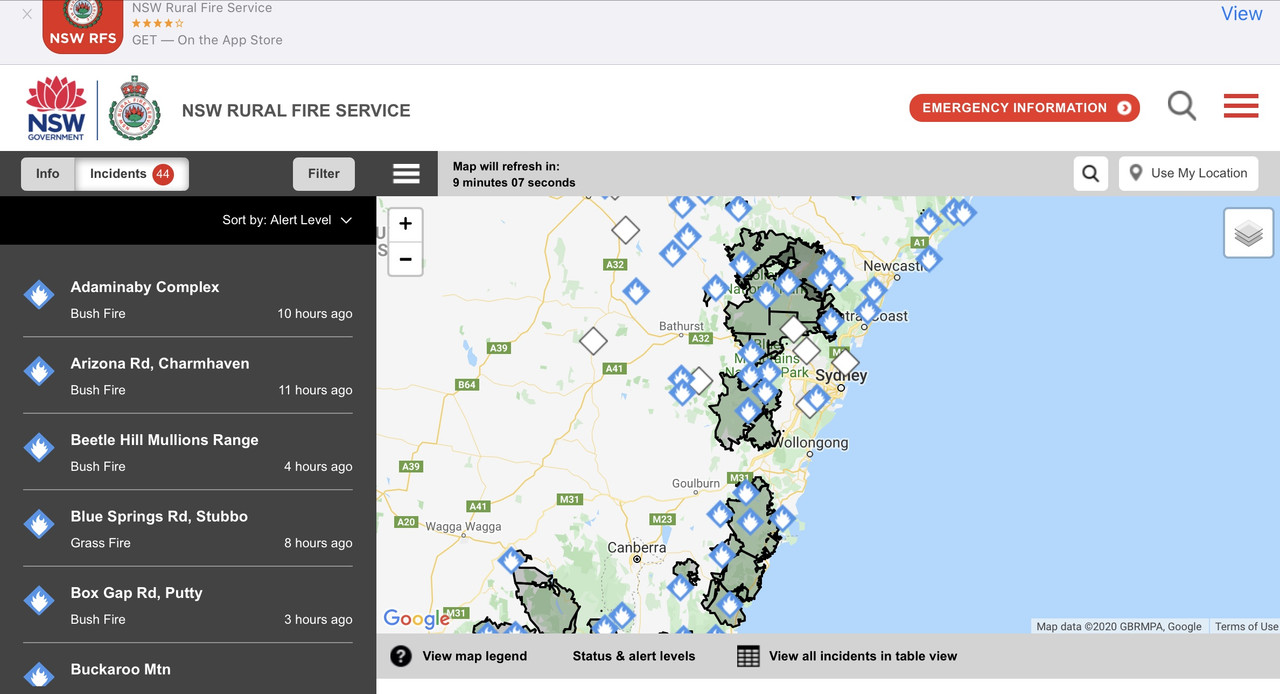The width and height of the screenshot is (1280, 694).
Task: Switch to the Info tab
Action: [48, 174]
